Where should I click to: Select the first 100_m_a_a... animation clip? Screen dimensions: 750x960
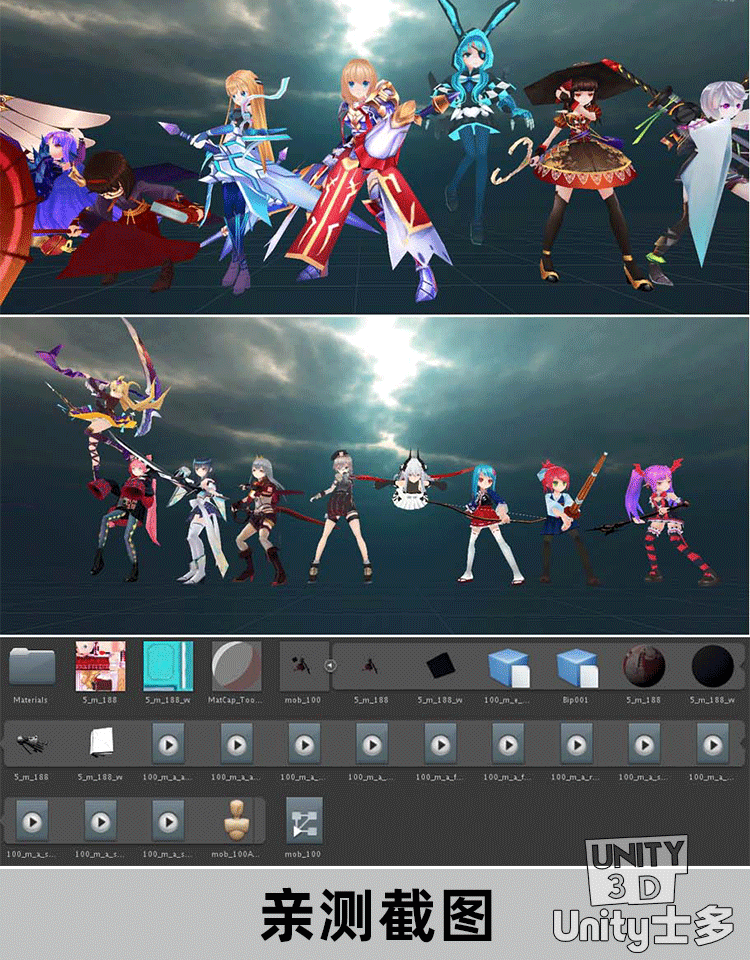click(168, 743)
